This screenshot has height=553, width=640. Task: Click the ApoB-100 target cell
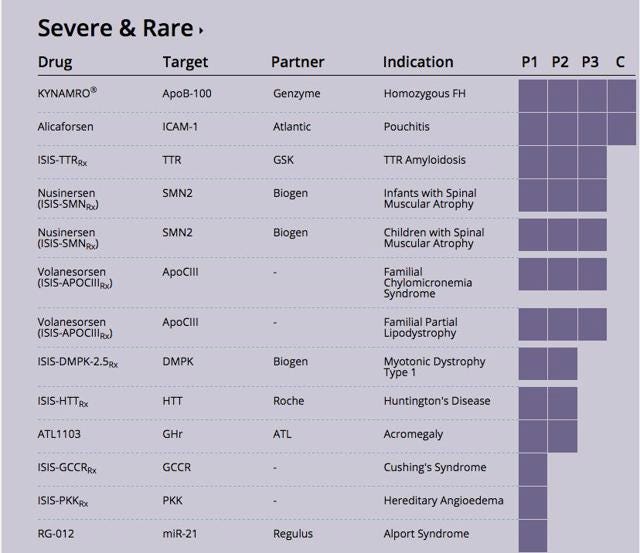187,93
